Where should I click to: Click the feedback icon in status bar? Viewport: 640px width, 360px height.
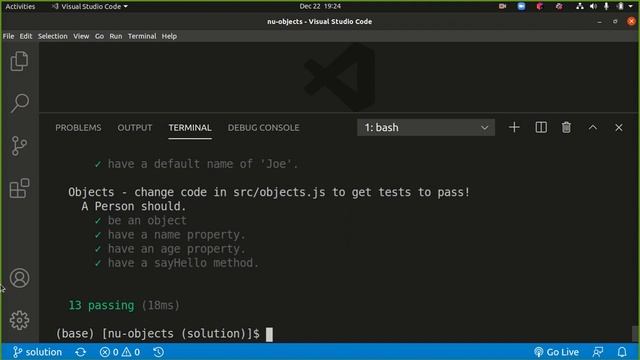point(598,352)
